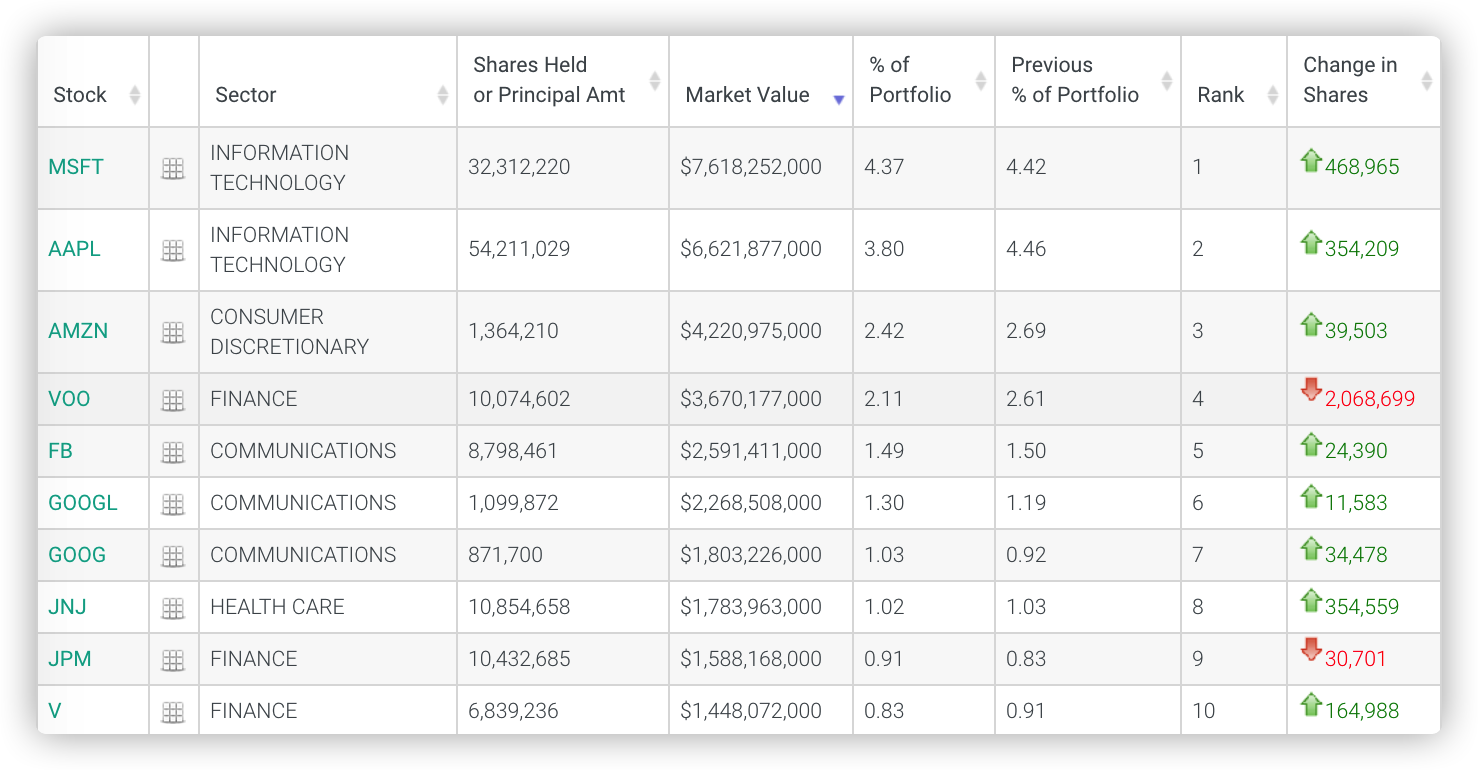Sort by Change in Shares column
Screen dimensions: 1478x770
click(x=1364, y=82)
